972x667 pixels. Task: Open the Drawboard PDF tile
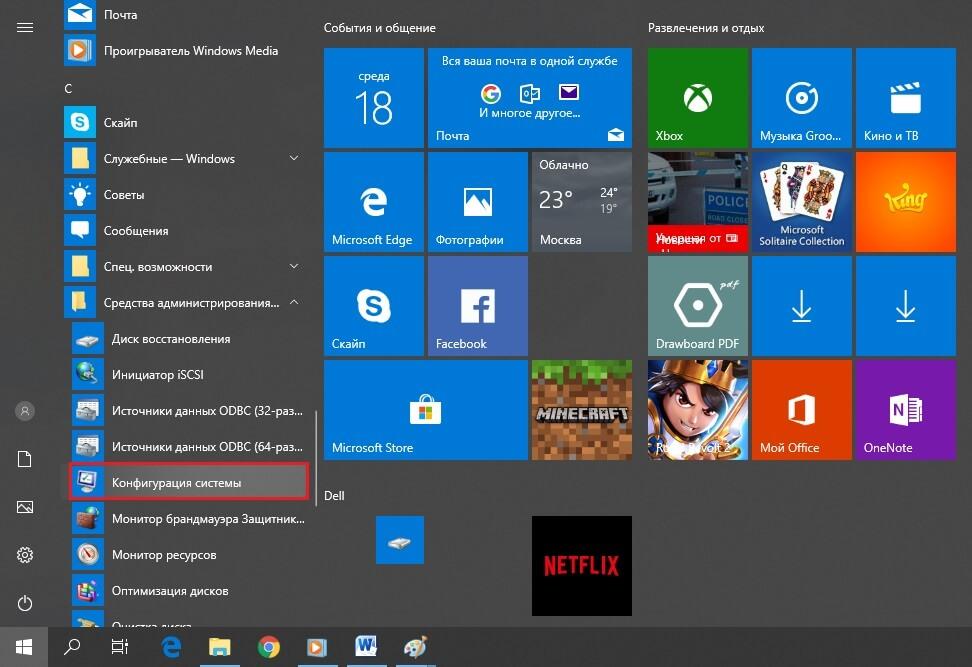click(698, 306)
